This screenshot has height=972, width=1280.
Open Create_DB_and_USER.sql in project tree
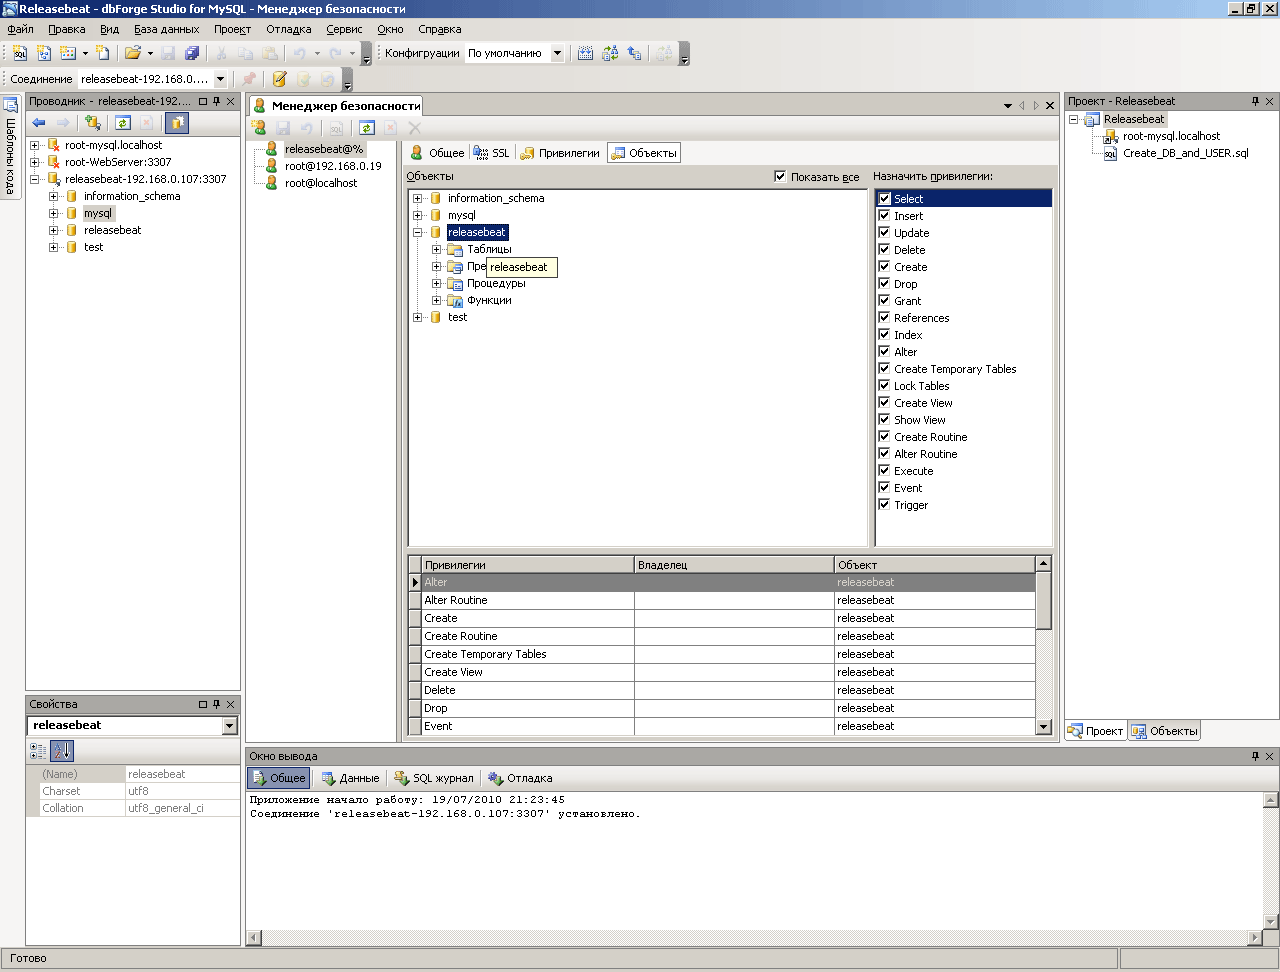point(1185,153)
